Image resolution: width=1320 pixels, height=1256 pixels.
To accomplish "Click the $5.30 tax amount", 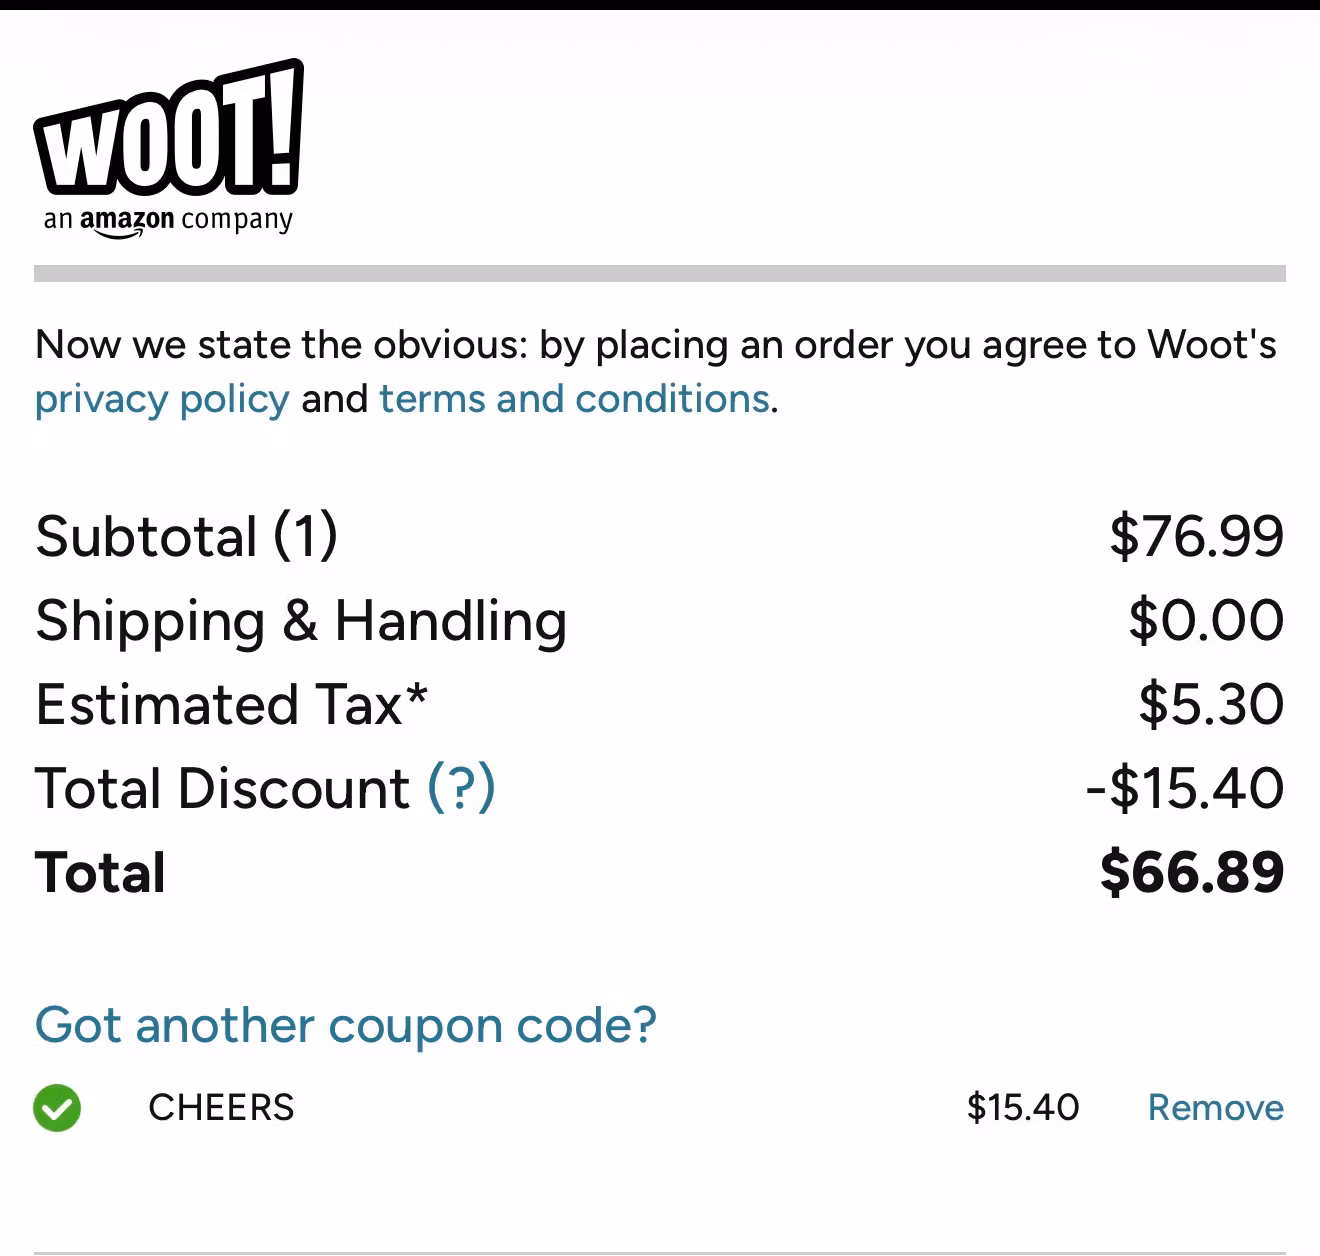I will coord(1211,704).
